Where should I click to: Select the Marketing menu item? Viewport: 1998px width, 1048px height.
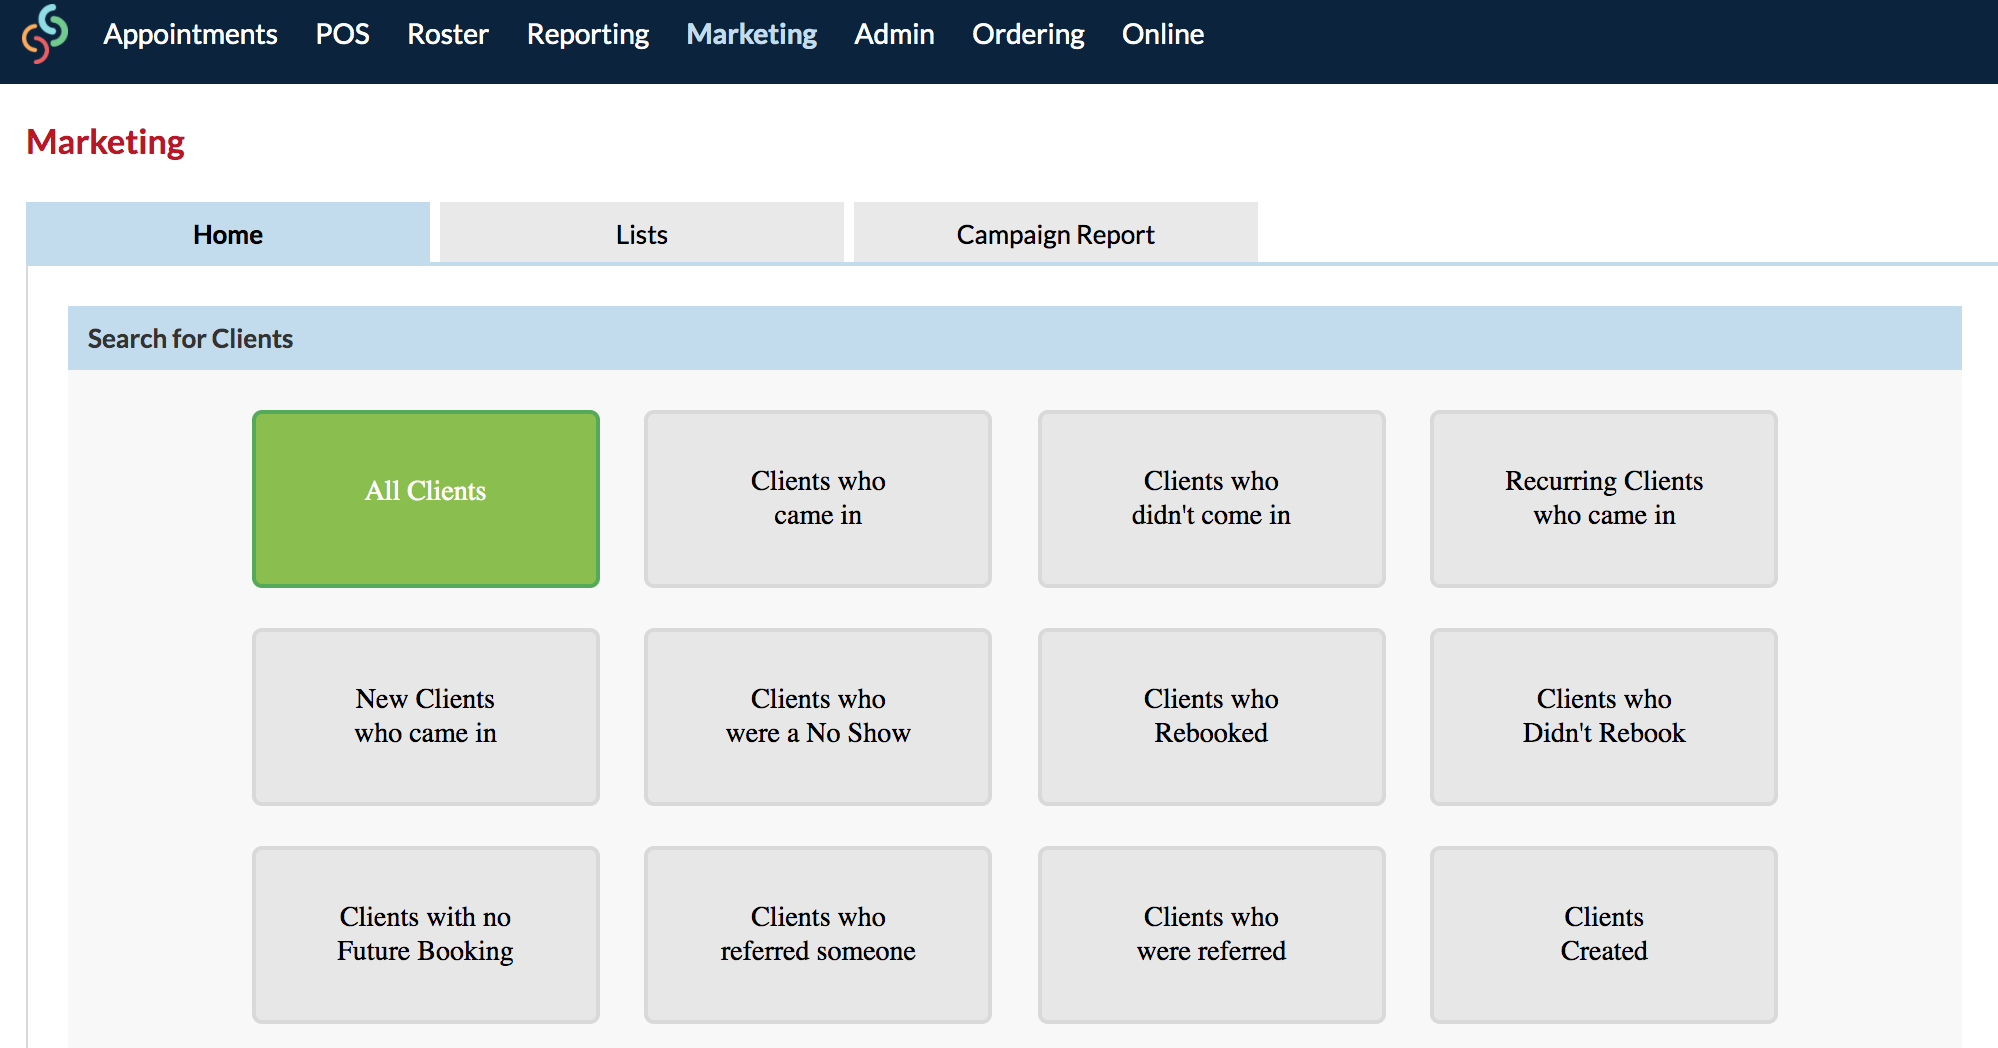[x=752, y=34]
